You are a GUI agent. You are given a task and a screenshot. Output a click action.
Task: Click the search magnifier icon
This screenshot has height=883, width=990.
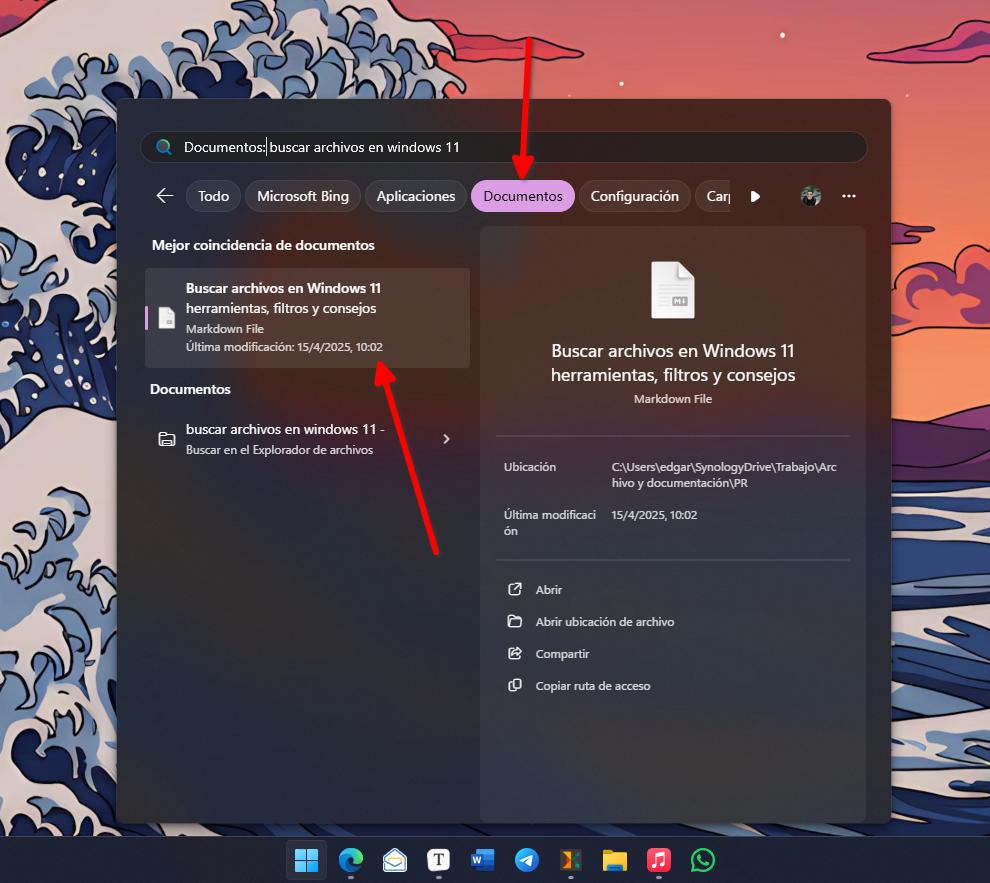pos(164,147)
